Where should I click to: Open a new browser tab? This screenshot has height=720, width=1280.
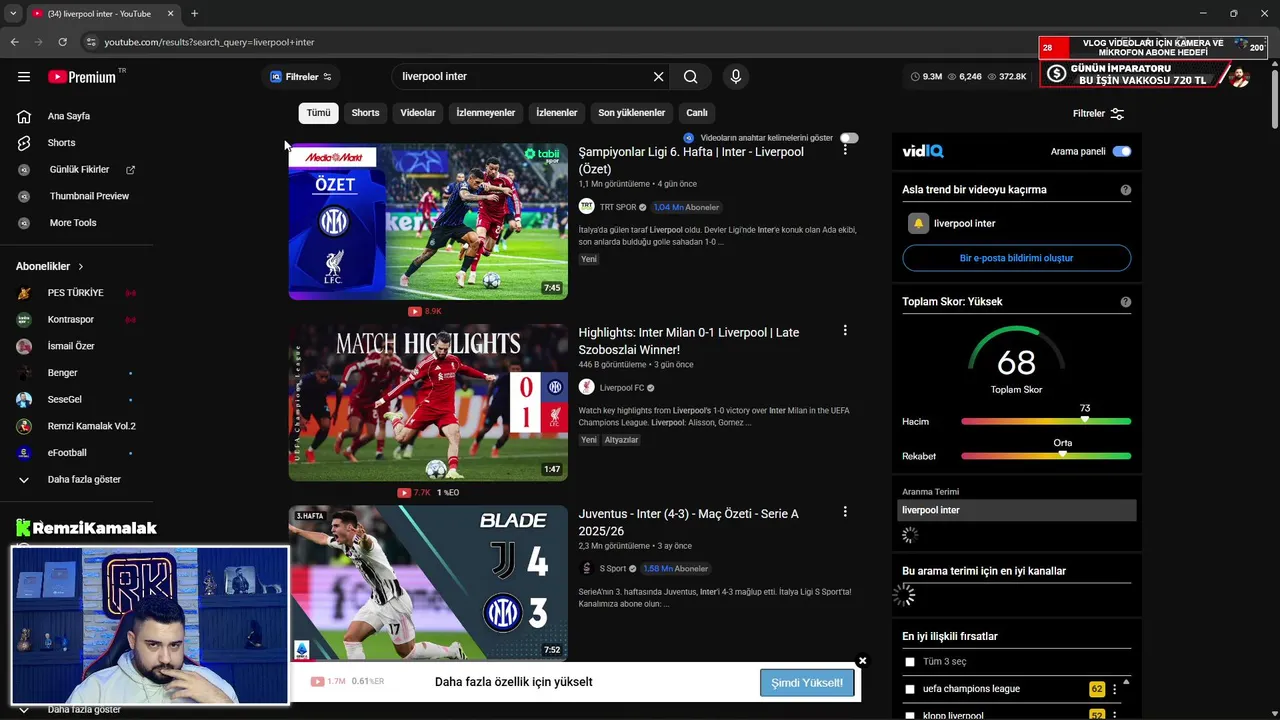tap(194, 14)
